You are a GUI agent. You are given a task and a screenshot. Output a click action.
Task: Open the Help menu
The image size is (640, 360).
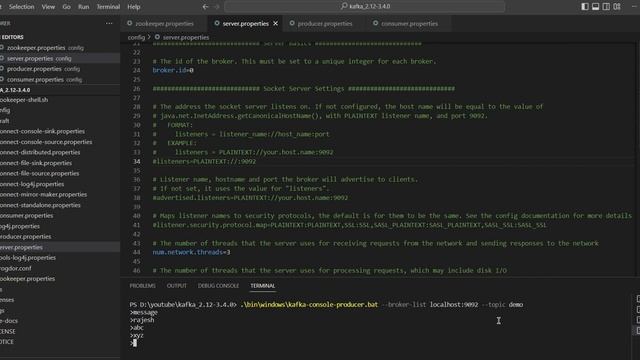pos(133,7)
